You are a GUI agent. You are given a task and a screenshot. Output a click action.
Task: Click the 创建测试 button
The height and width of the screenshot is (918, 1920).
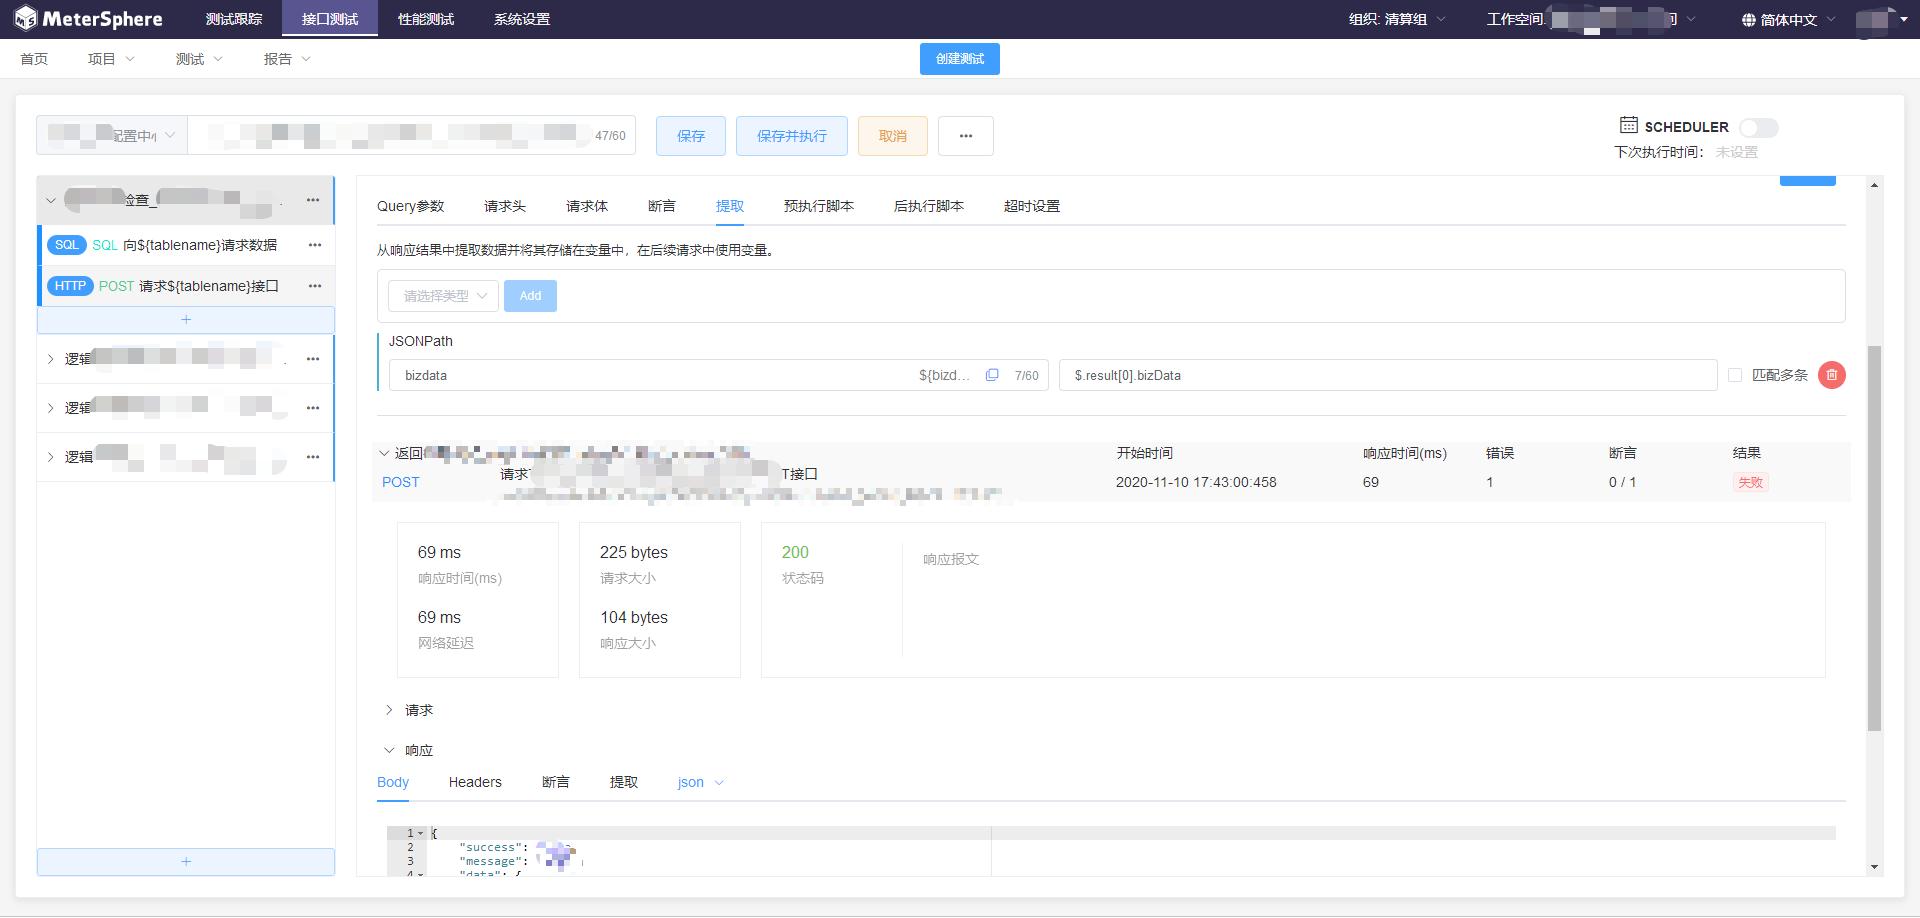point(959,58)
